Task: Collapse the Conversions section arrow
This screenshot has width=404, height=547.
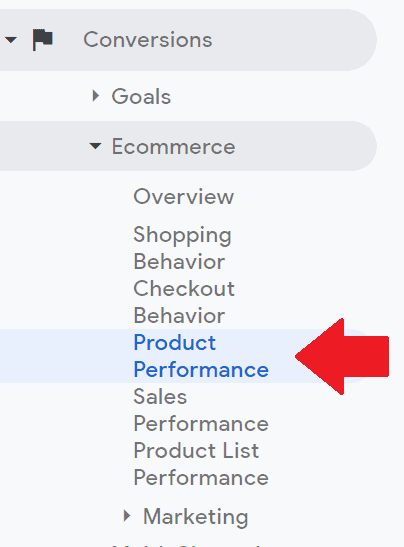Action: pyautogui.click(x=11, y=40)
